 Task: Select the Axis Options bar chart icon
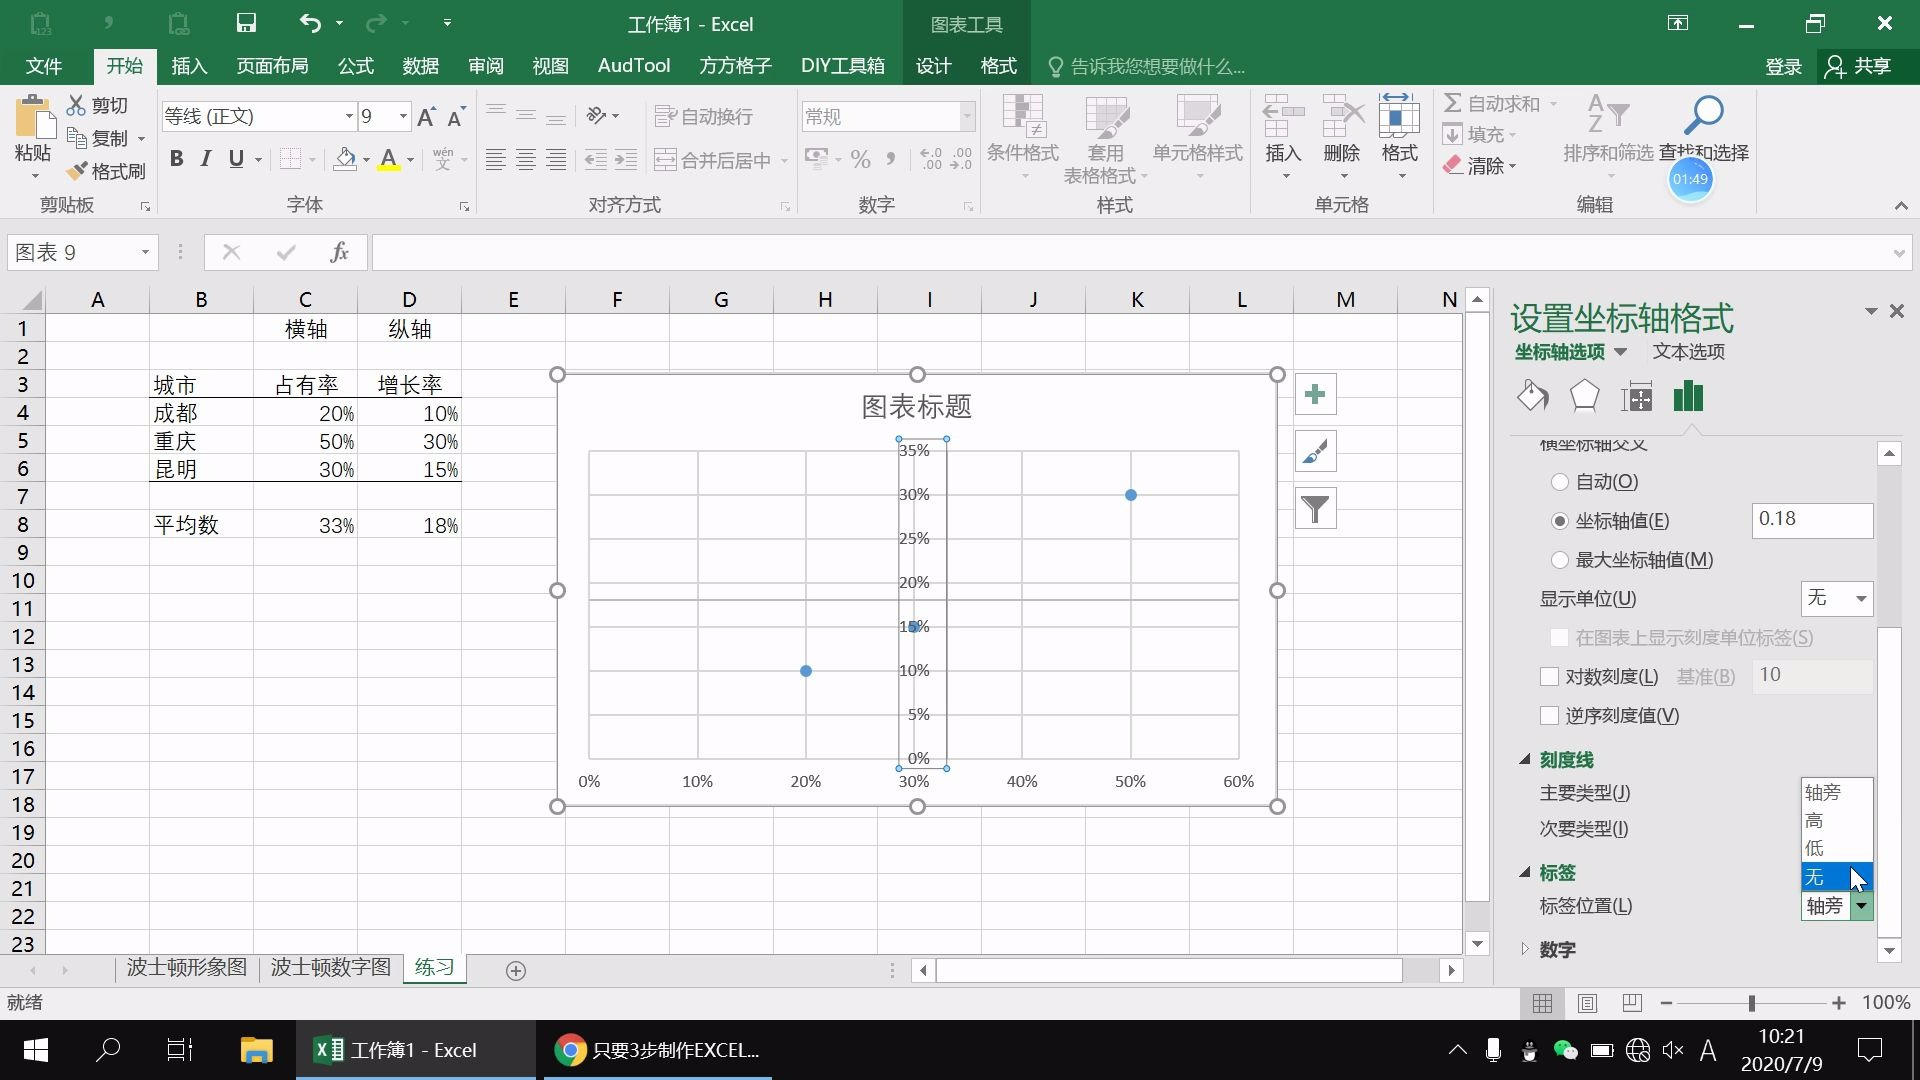click(1688, 397)
